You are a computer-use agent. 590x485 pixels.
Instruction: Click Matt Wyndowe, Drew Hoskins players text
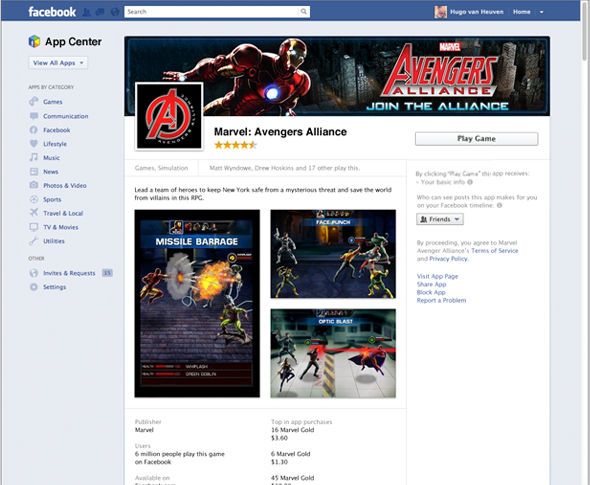285,168
